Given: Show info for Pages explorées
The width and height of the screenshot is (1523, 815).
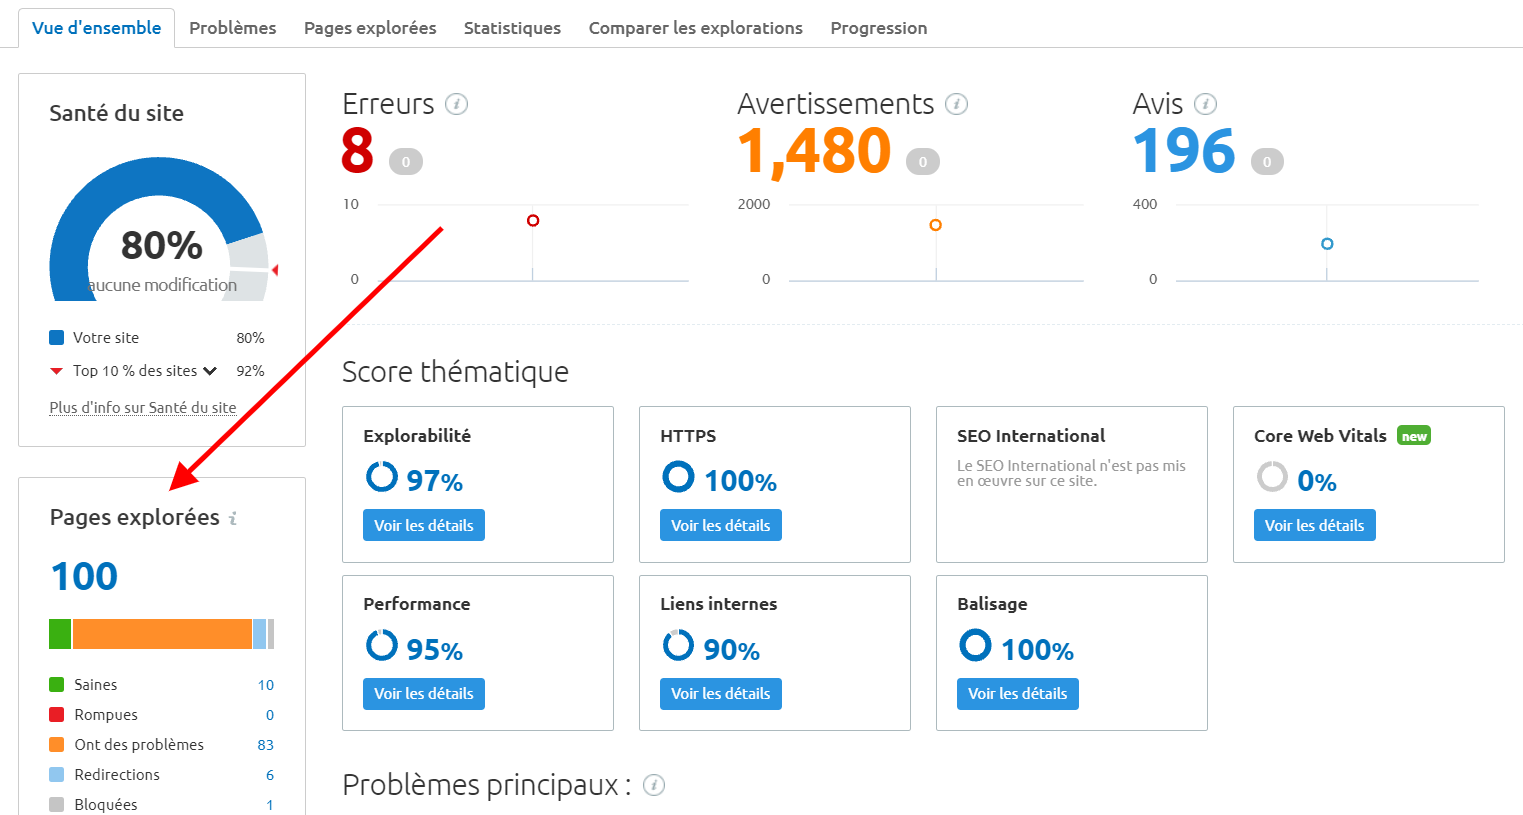Looking at the screenshot, I should [233, 518].
